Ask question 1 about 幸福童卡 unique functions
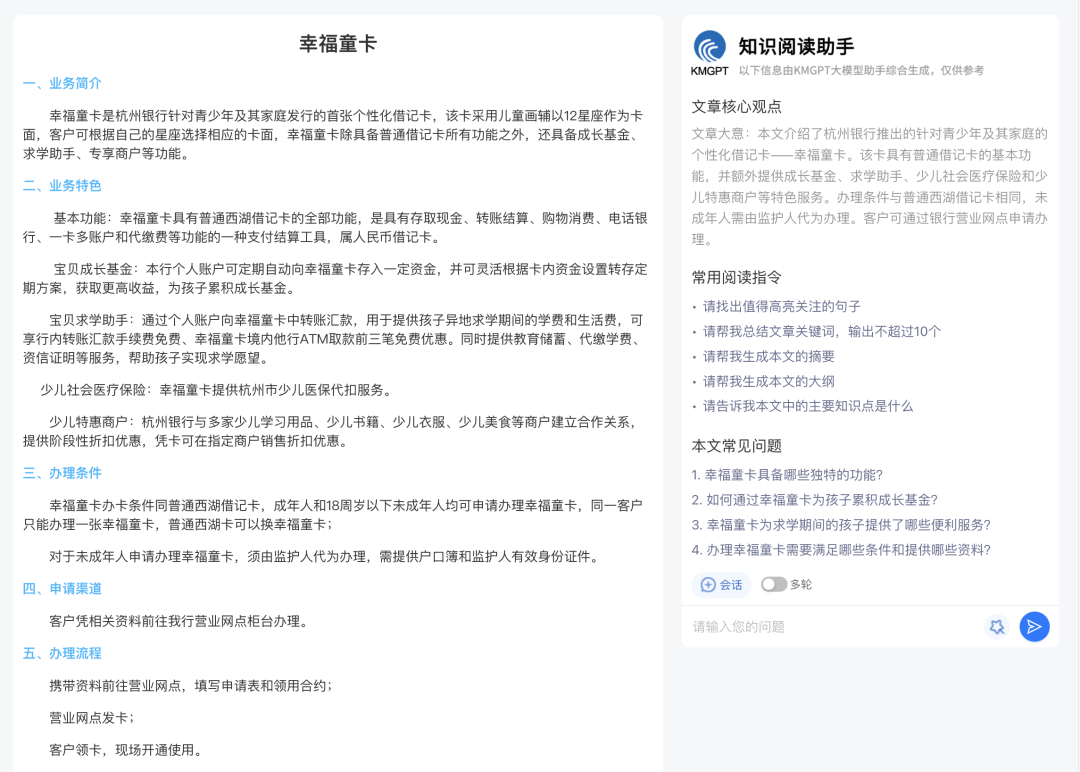1080x772 pixels. tap(787, 475)
